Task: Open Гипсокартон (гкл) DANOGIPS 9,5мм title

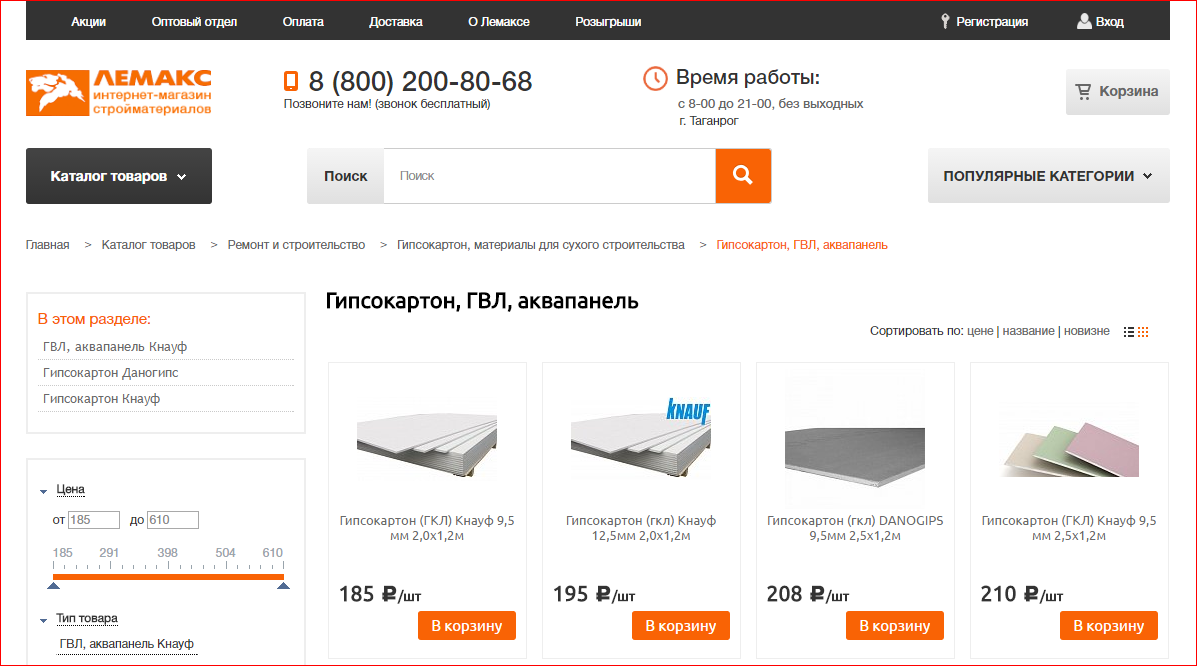Action: point(855,528)
